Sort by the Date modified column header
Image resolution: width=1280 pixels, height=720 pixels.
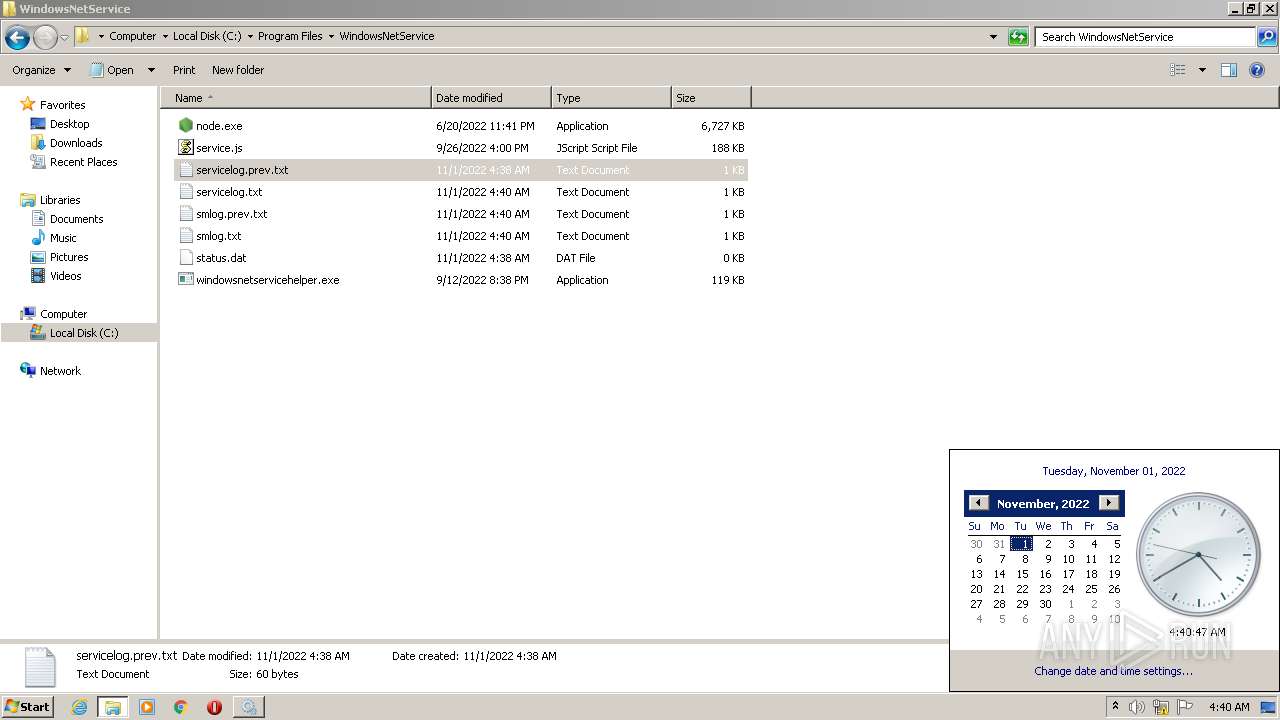[x=491, y=98]
